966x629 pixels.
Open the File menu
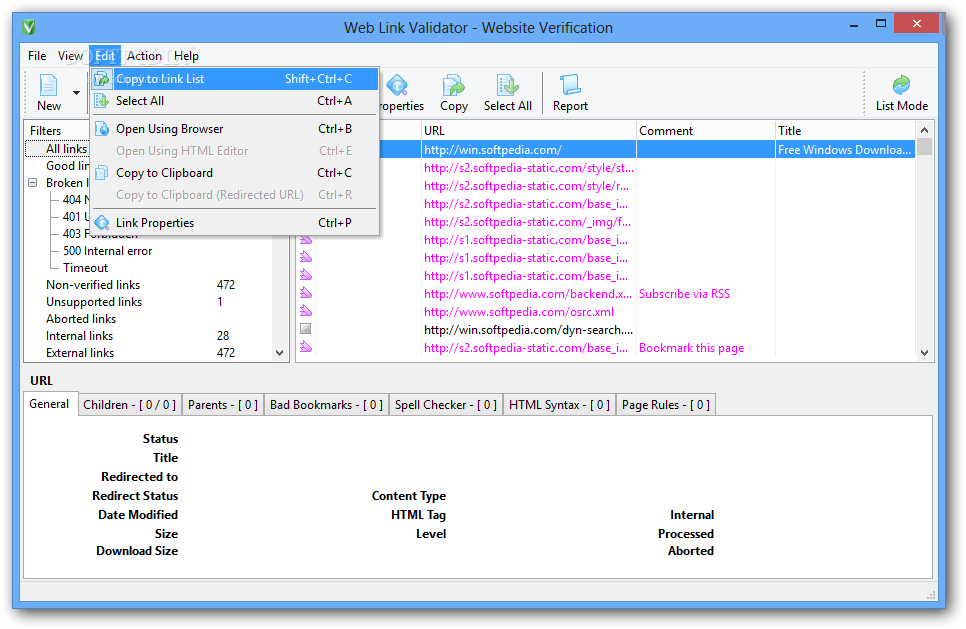click(37, 56)
